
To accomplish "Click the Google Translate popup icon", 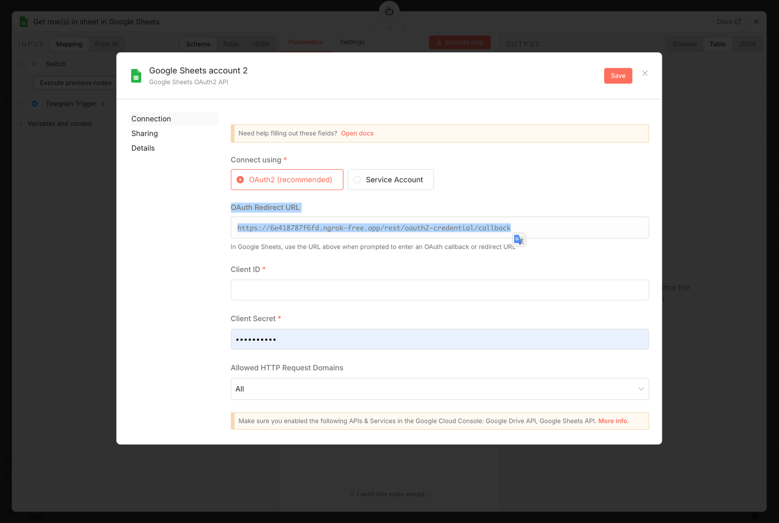I will click(518, 240).
